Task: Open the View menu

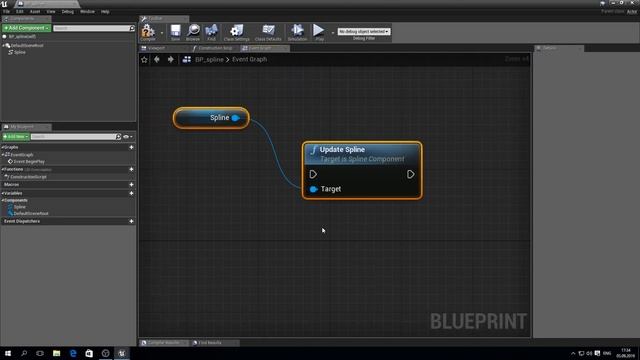Action: click(x=51, y=11)
